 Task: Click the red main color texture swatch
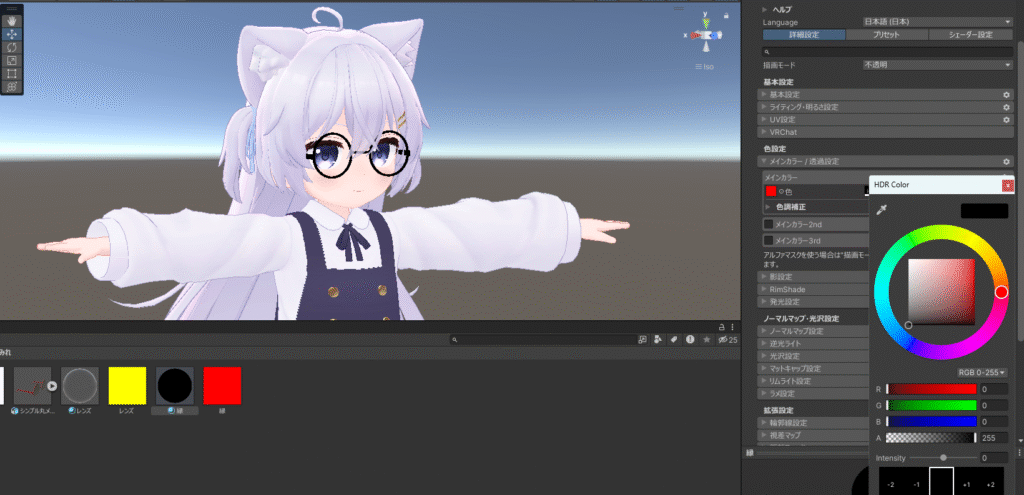pos(771,191)
